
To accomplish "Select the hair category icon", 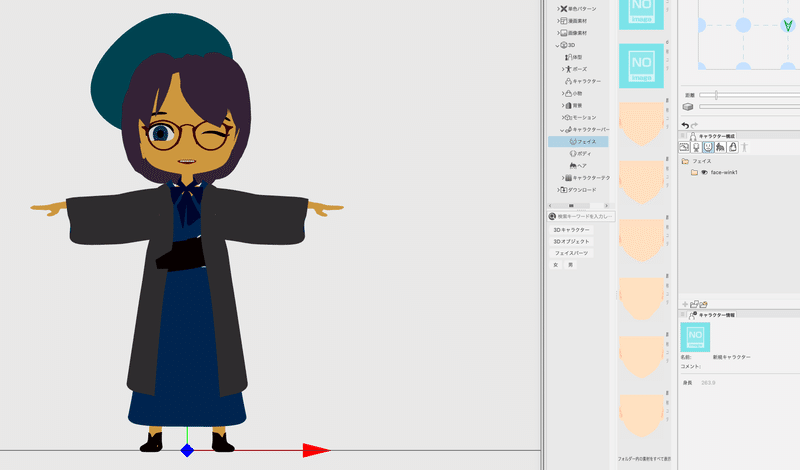I will click(x=720, y=147).
